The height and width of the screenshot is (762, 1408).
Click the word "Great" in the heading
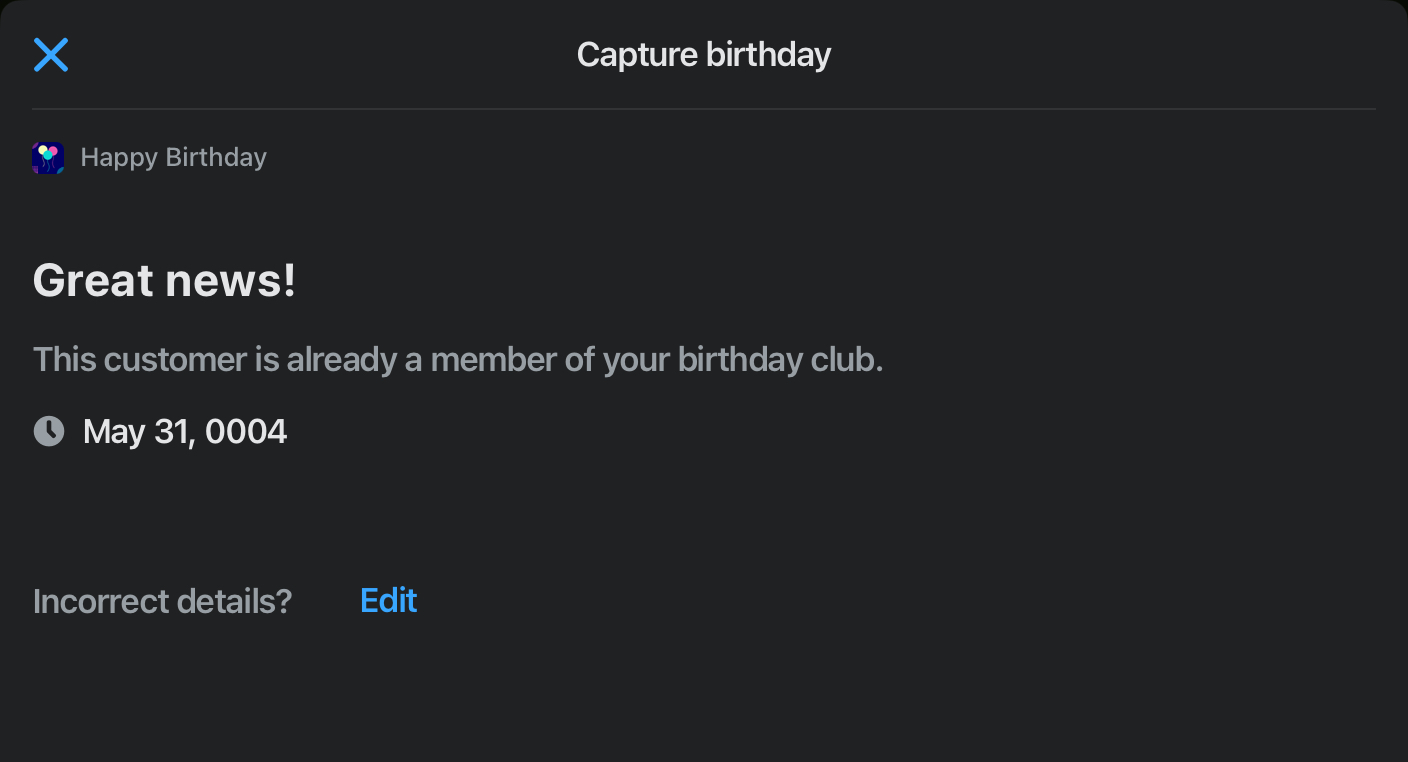pos(94,280)
